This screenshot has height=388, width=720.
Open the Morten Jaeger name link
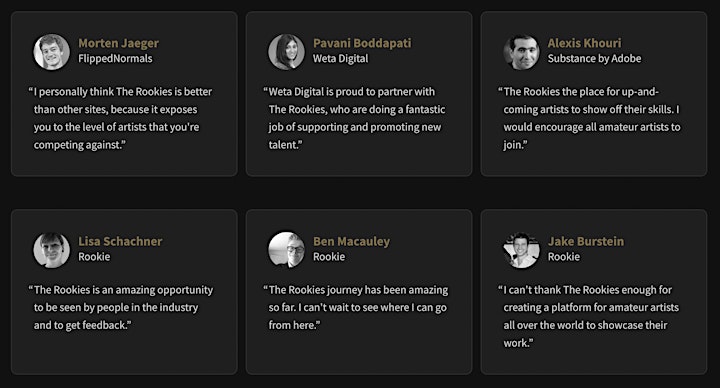pyautogui.click(x=118, y=43)
